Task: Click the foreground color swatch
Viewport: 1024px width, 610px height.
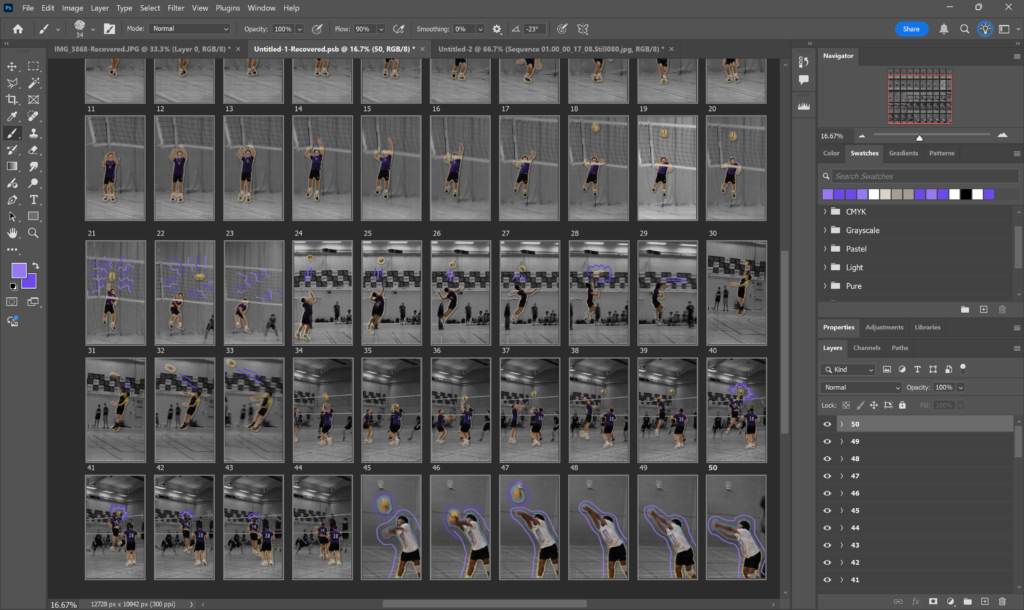Action: click(x=18, y=270)
